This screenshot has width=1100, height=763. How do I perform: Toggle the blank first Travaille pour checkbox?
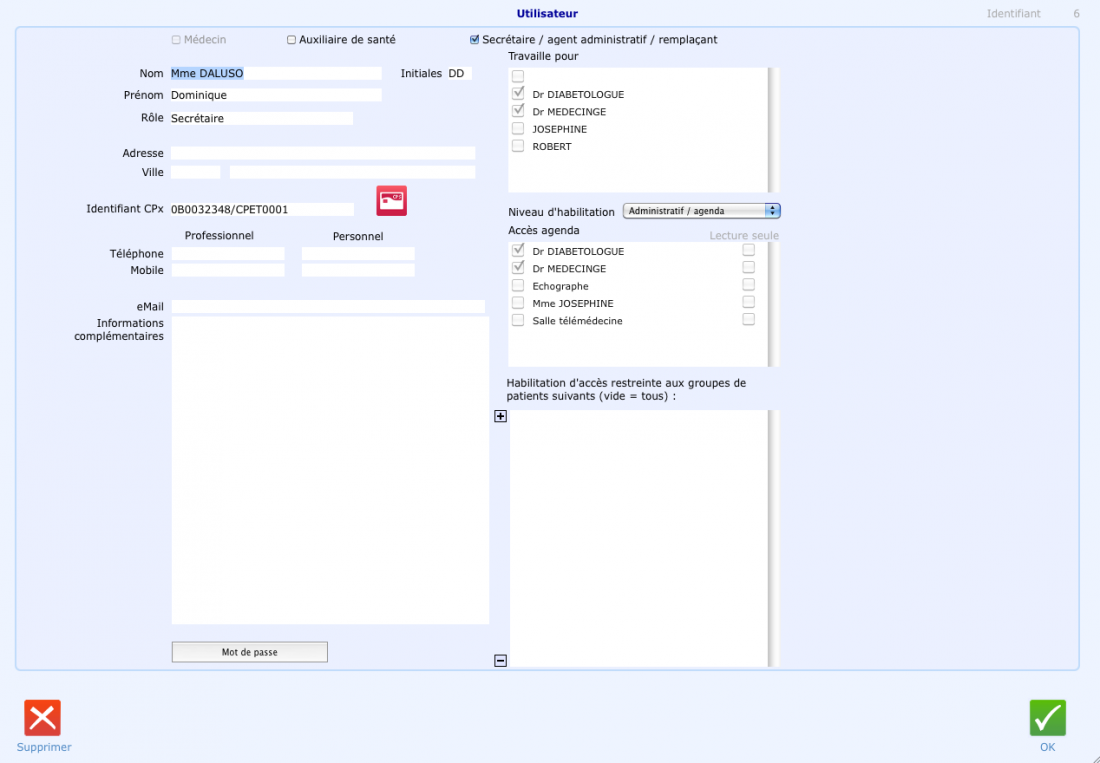518,76
